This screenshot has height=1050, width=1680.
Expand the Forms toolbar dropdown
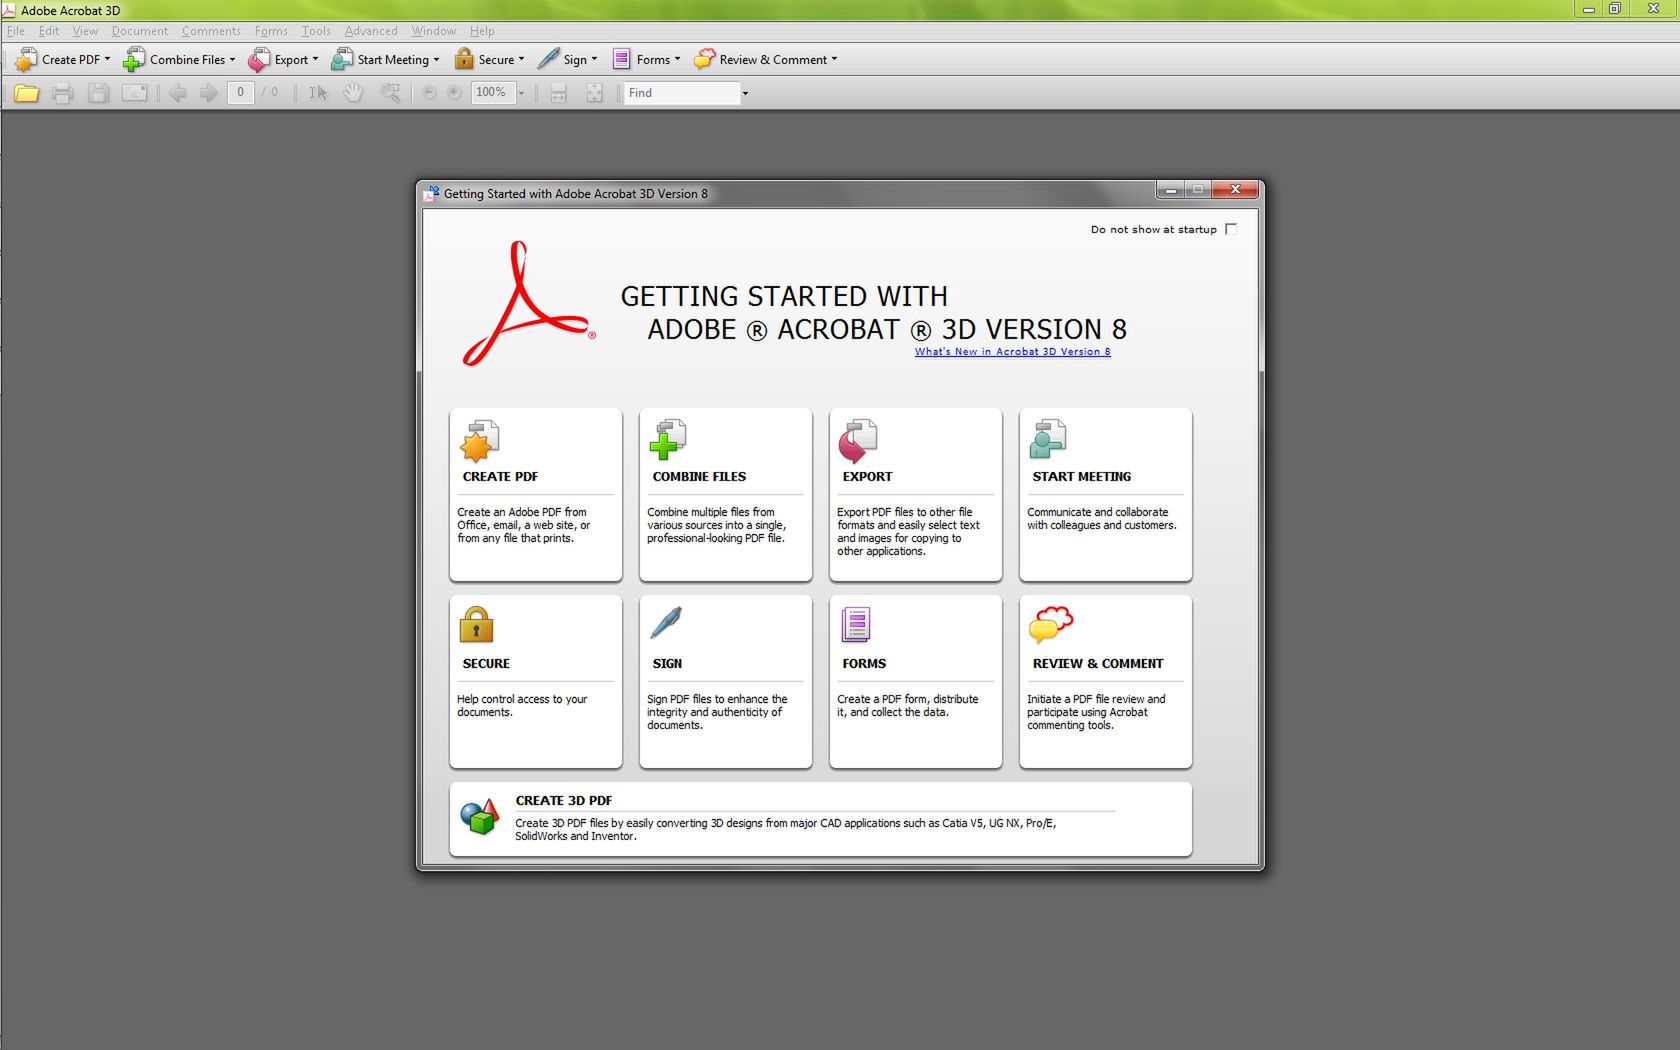tap(677, 59)
